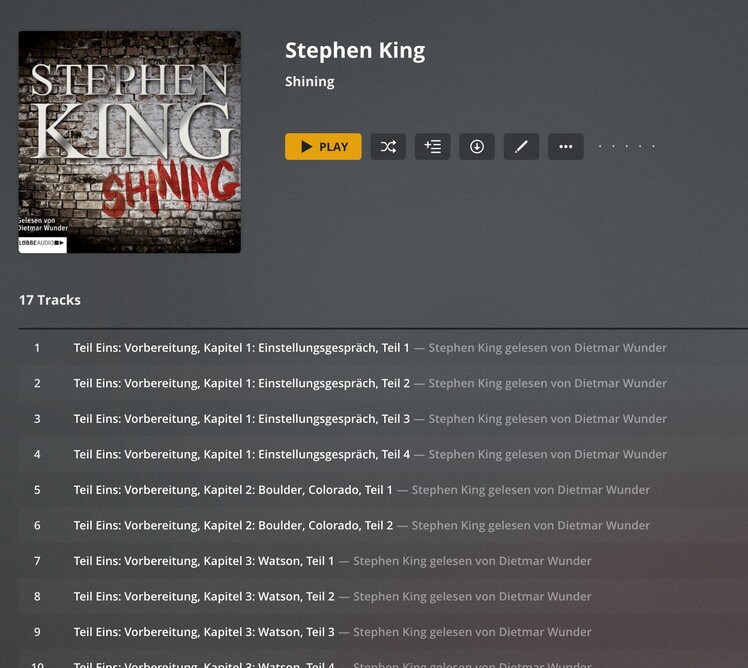Set album rating using the star dots
The width and height of the screenshot is (748, 668).
click(x=626, y=146)
